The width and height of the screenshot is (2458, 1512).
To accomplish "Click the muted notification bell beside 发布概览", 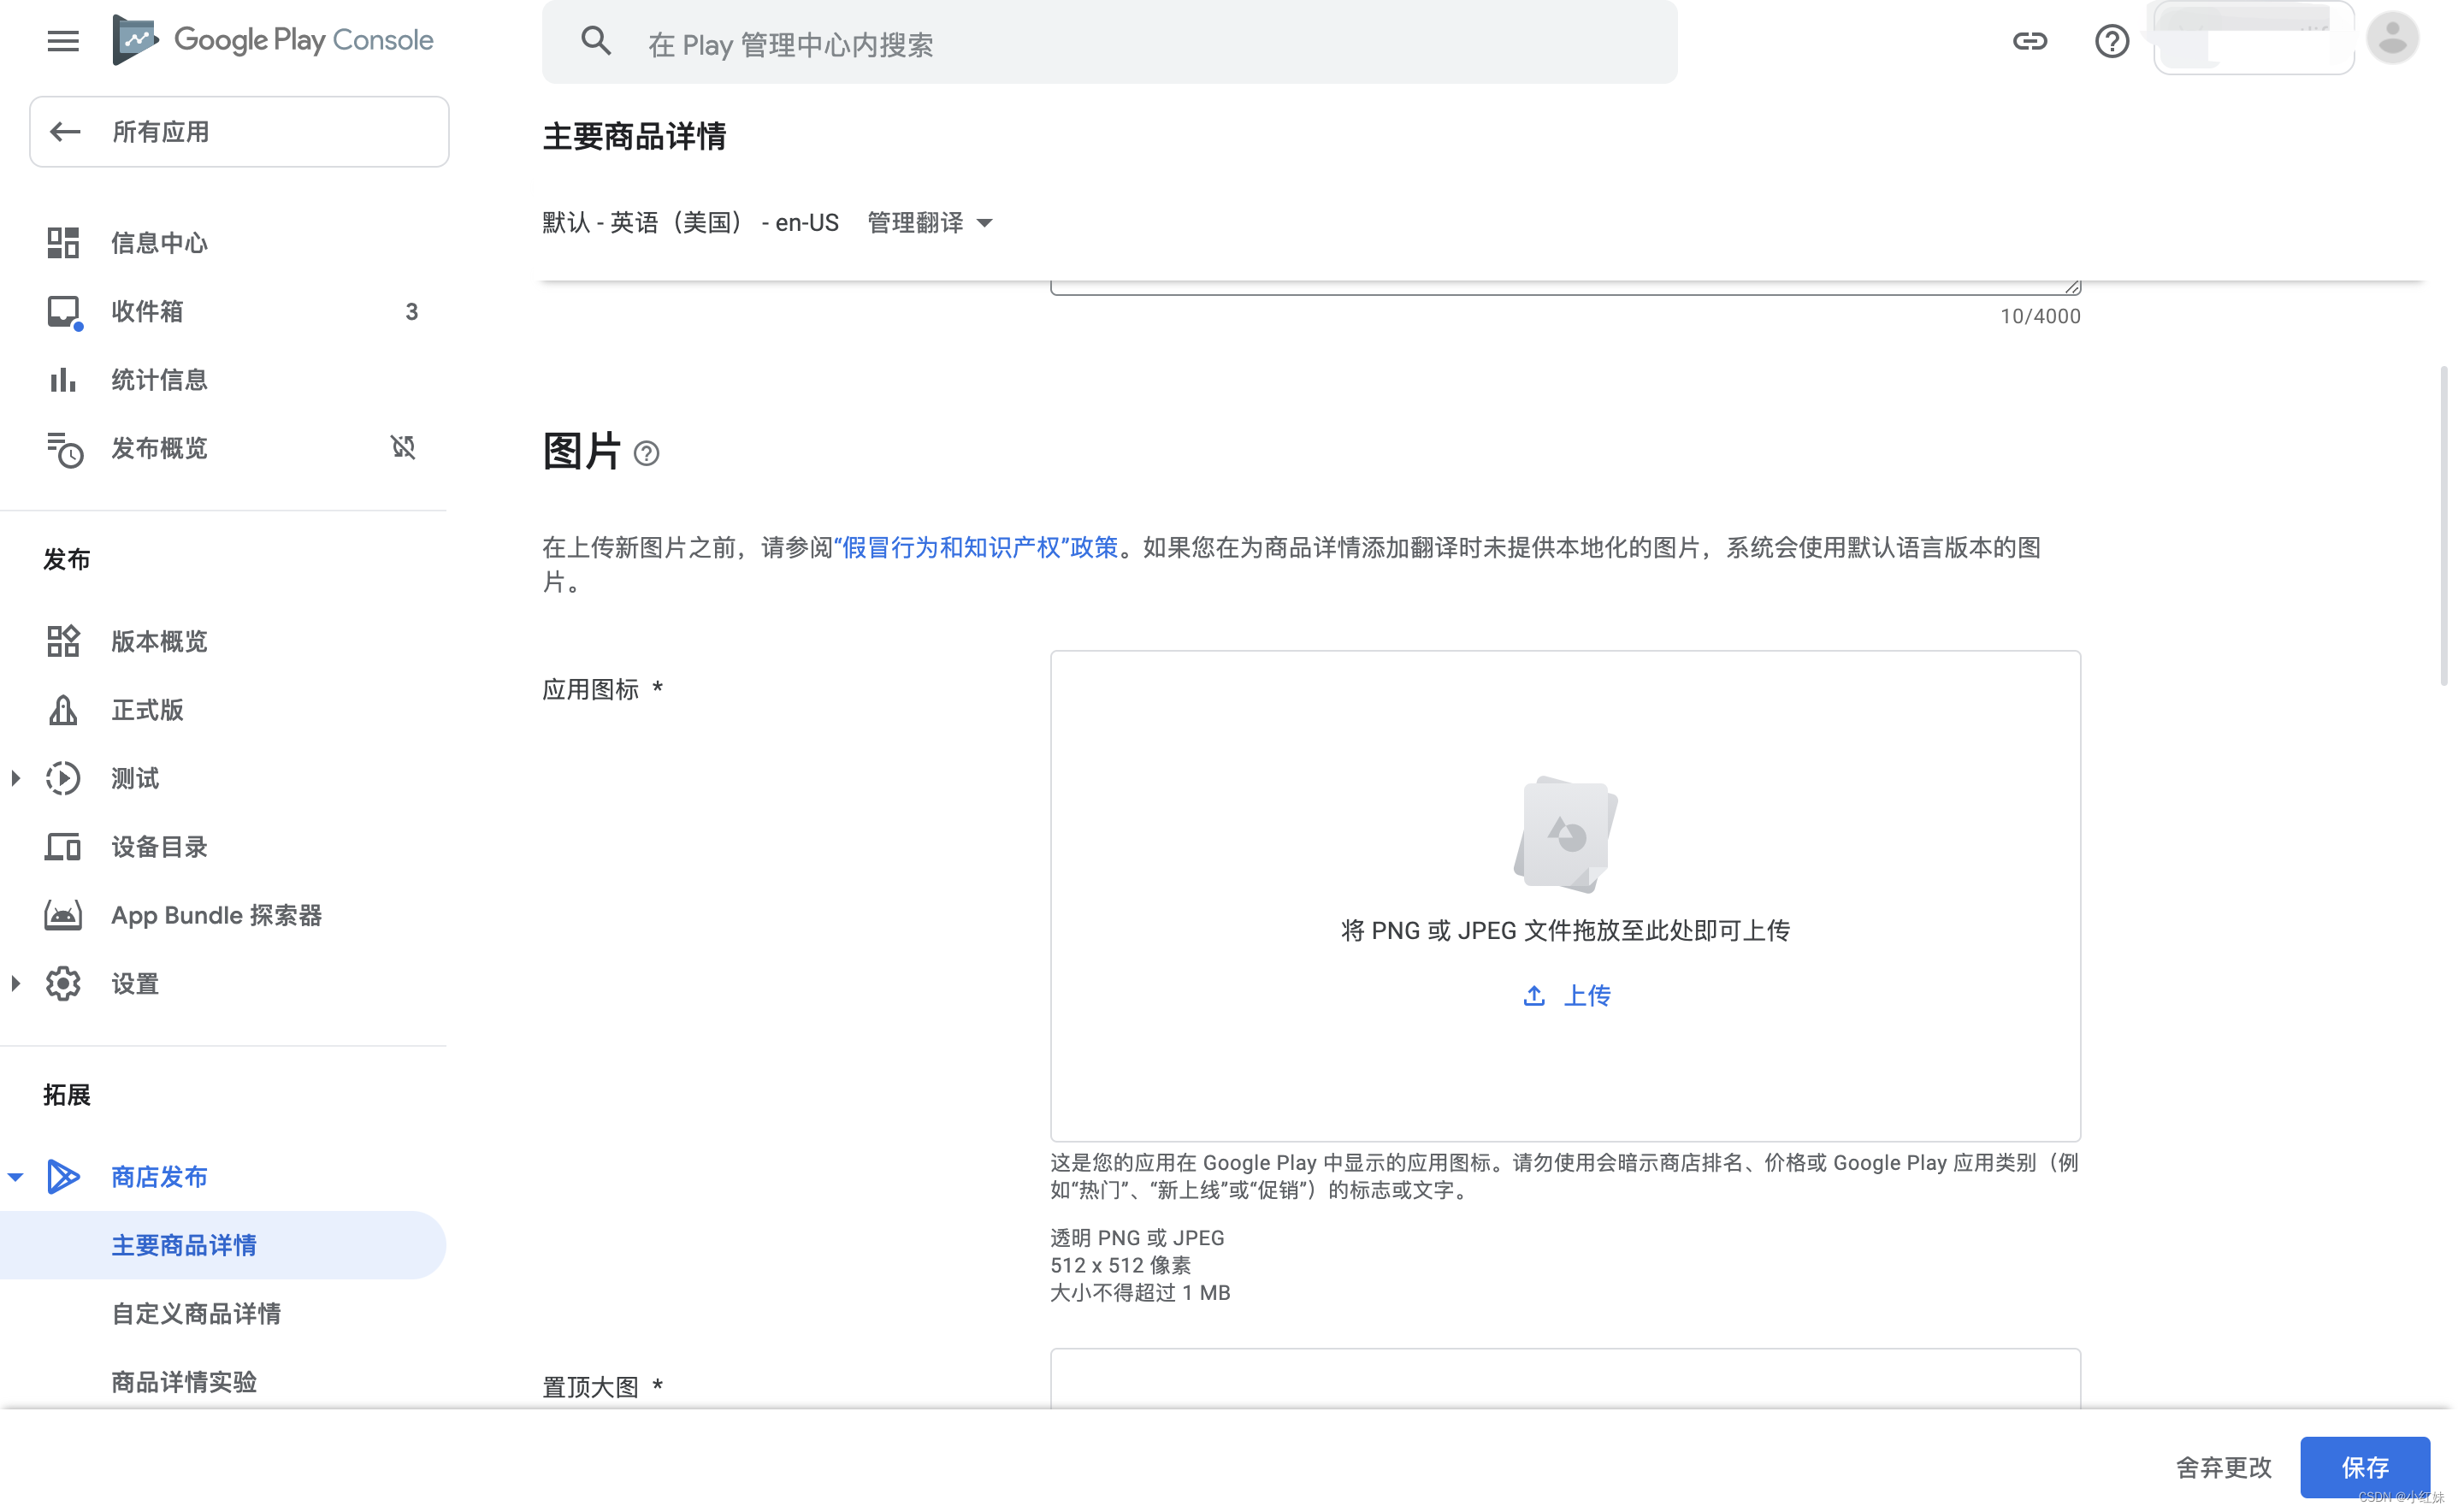I will [x=402, y=448].
